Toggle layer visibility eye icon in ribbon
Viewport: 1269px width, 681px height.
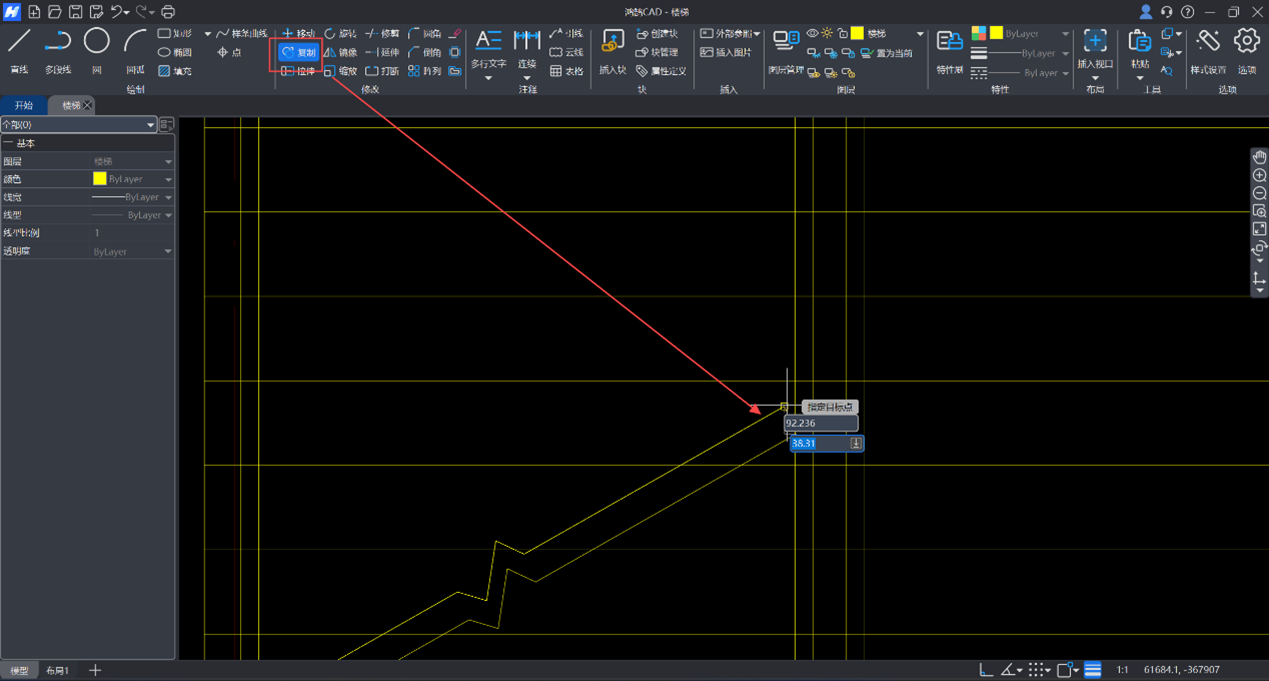tap(812, 34)
